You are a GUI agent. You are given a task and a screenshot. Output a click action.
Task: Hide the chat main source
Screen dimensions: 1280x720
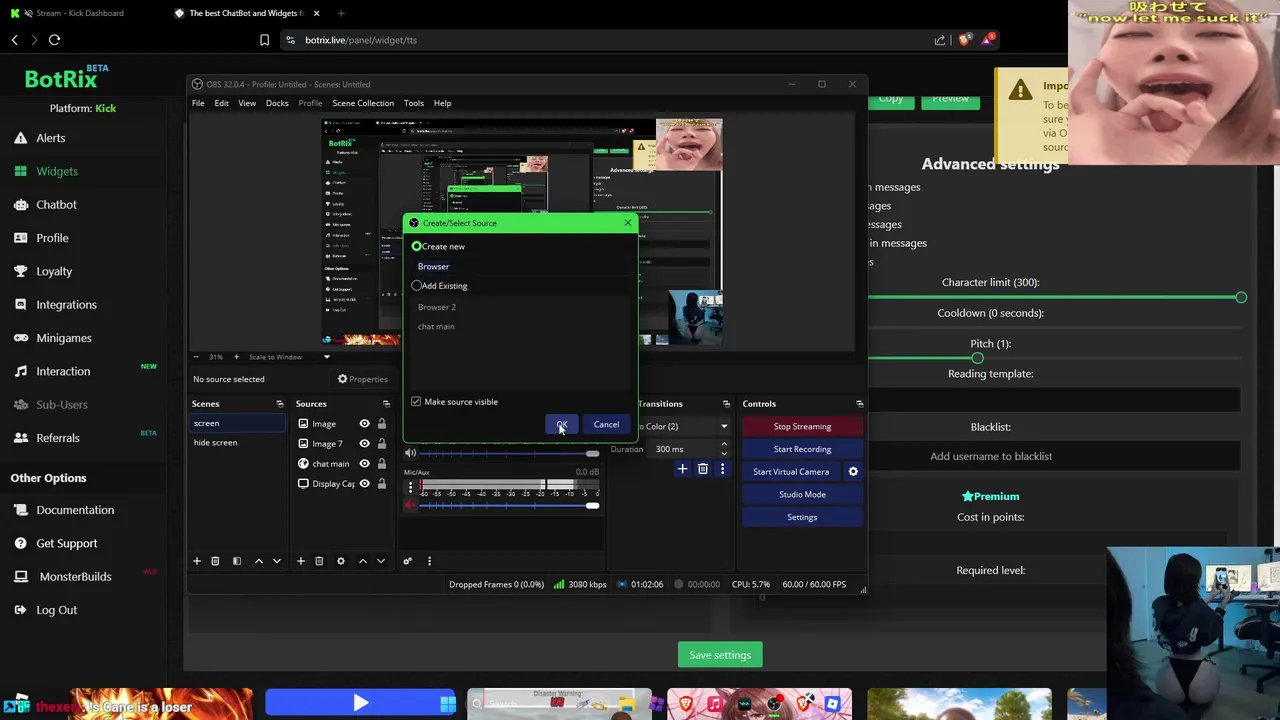(364, 464)
